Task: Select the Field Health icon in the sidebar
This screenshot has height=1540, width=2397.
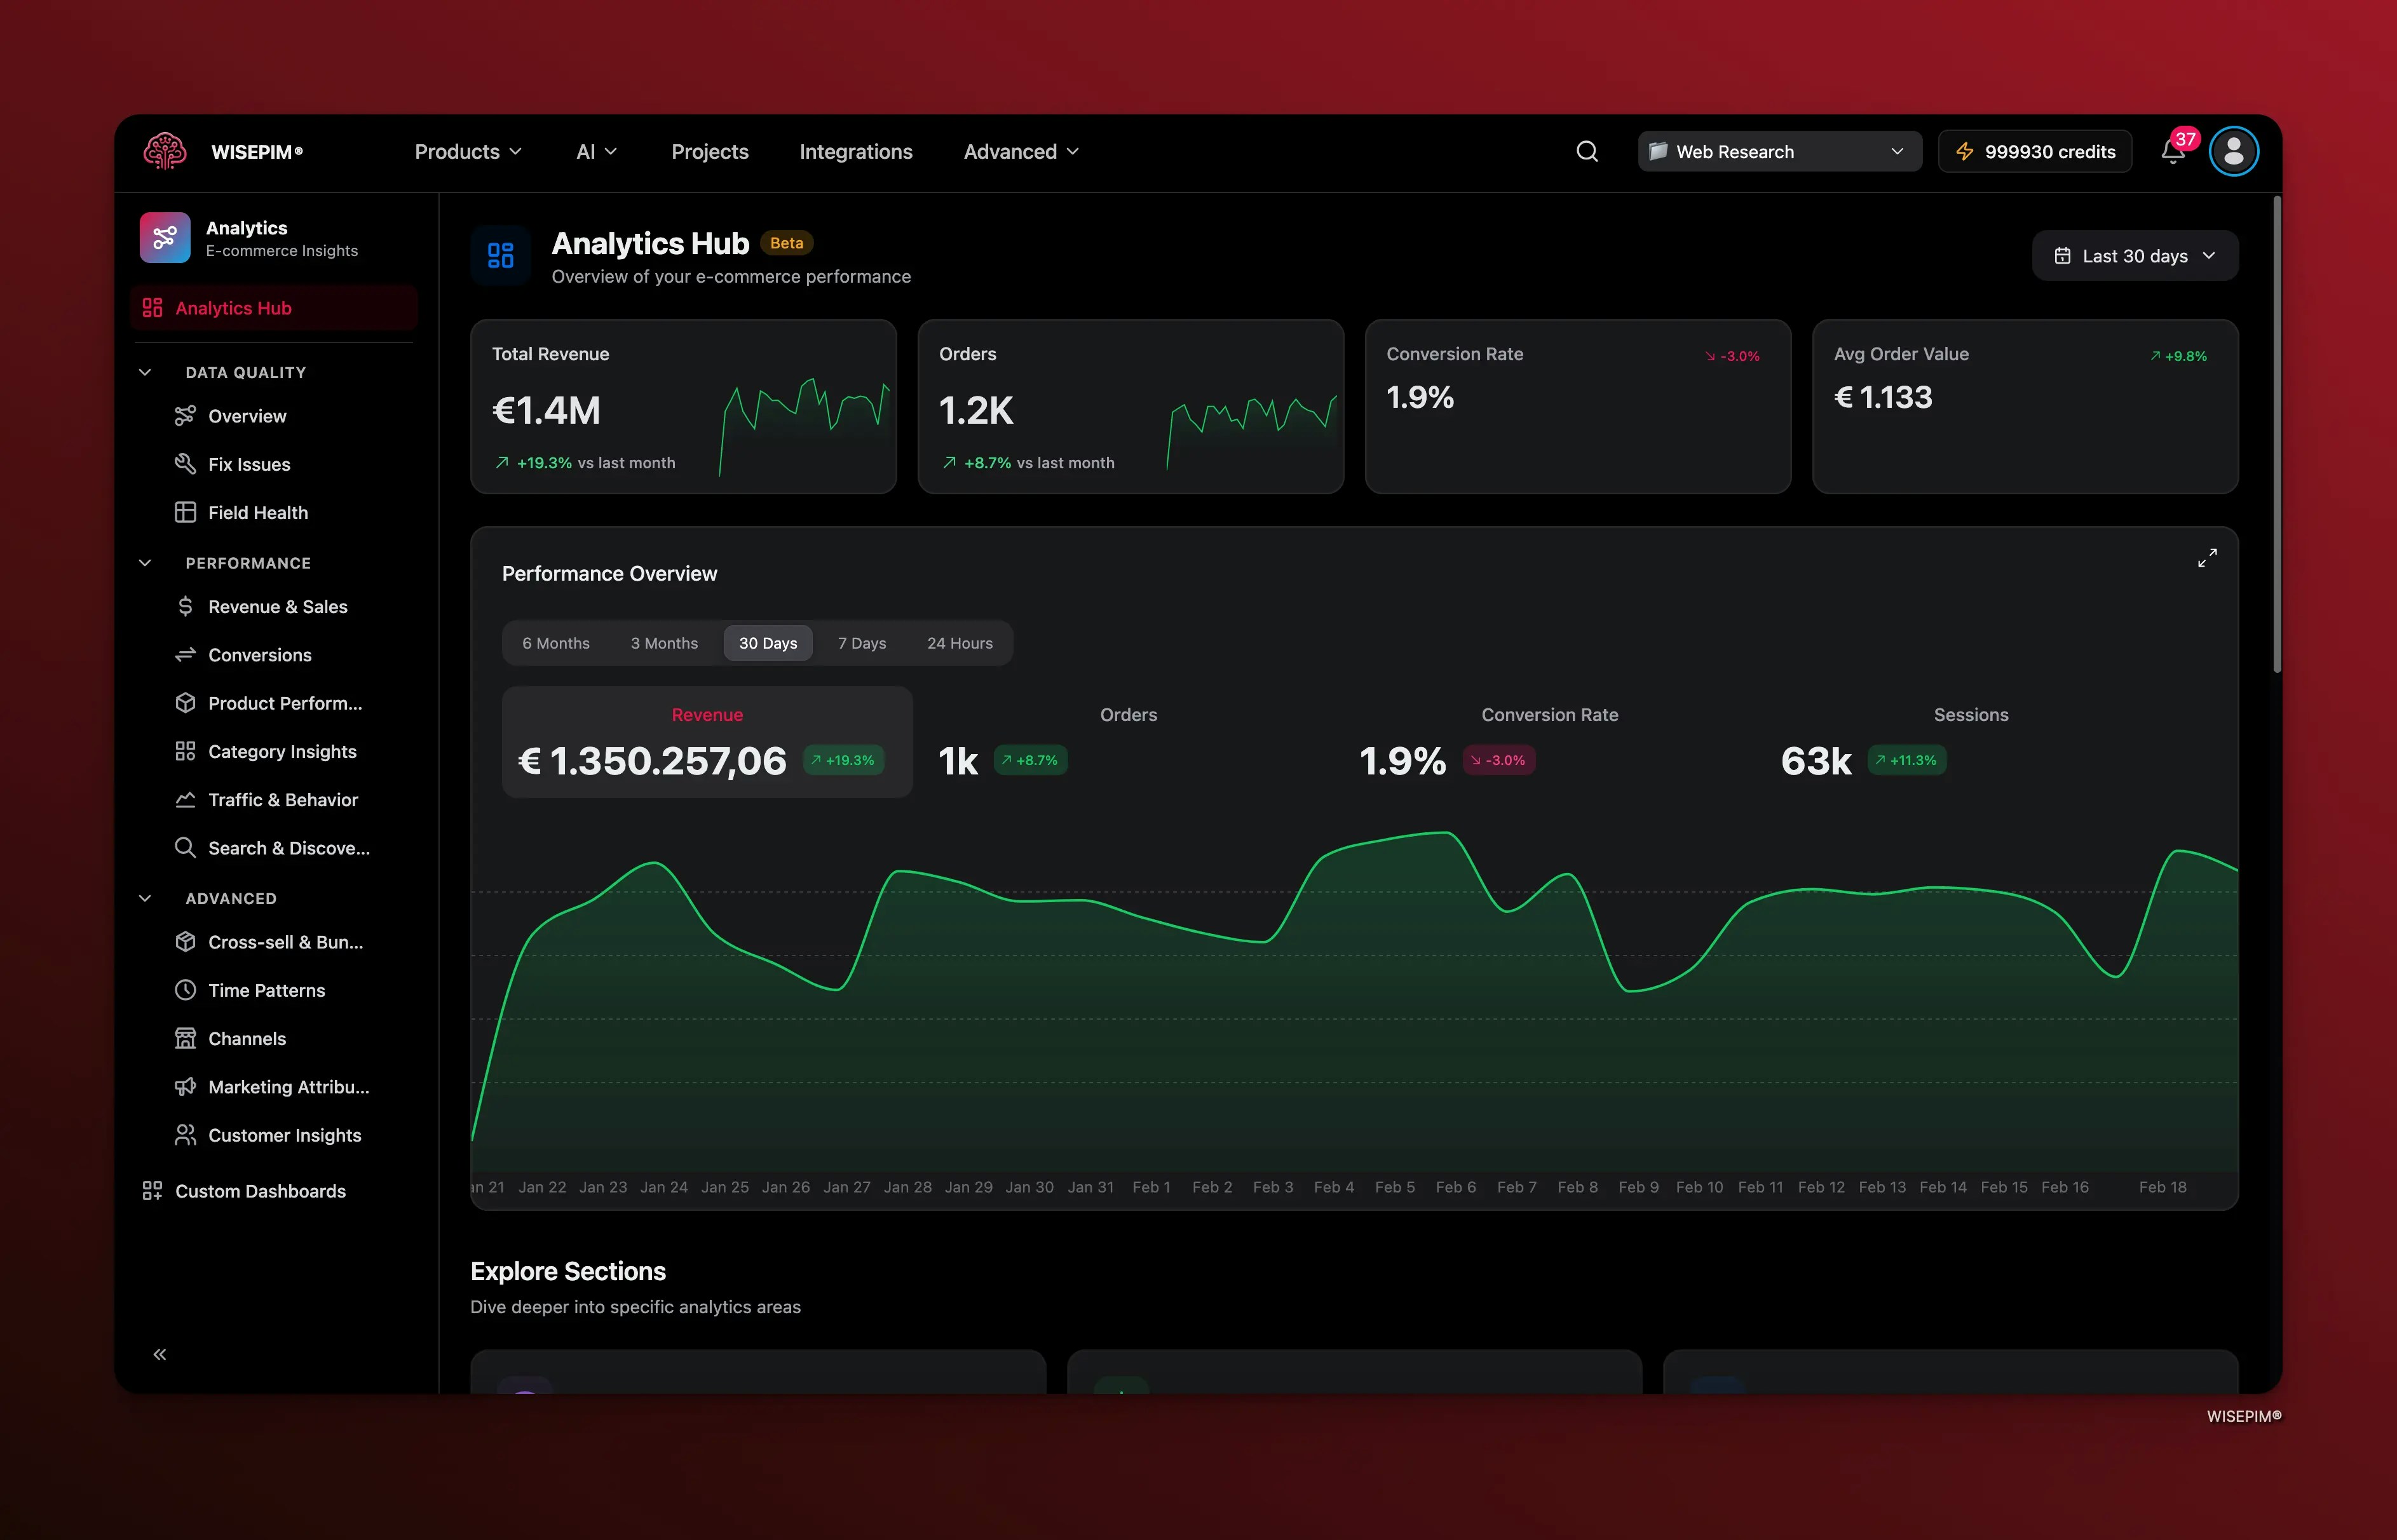Action: pyautogui.click(x=186, y=512)
